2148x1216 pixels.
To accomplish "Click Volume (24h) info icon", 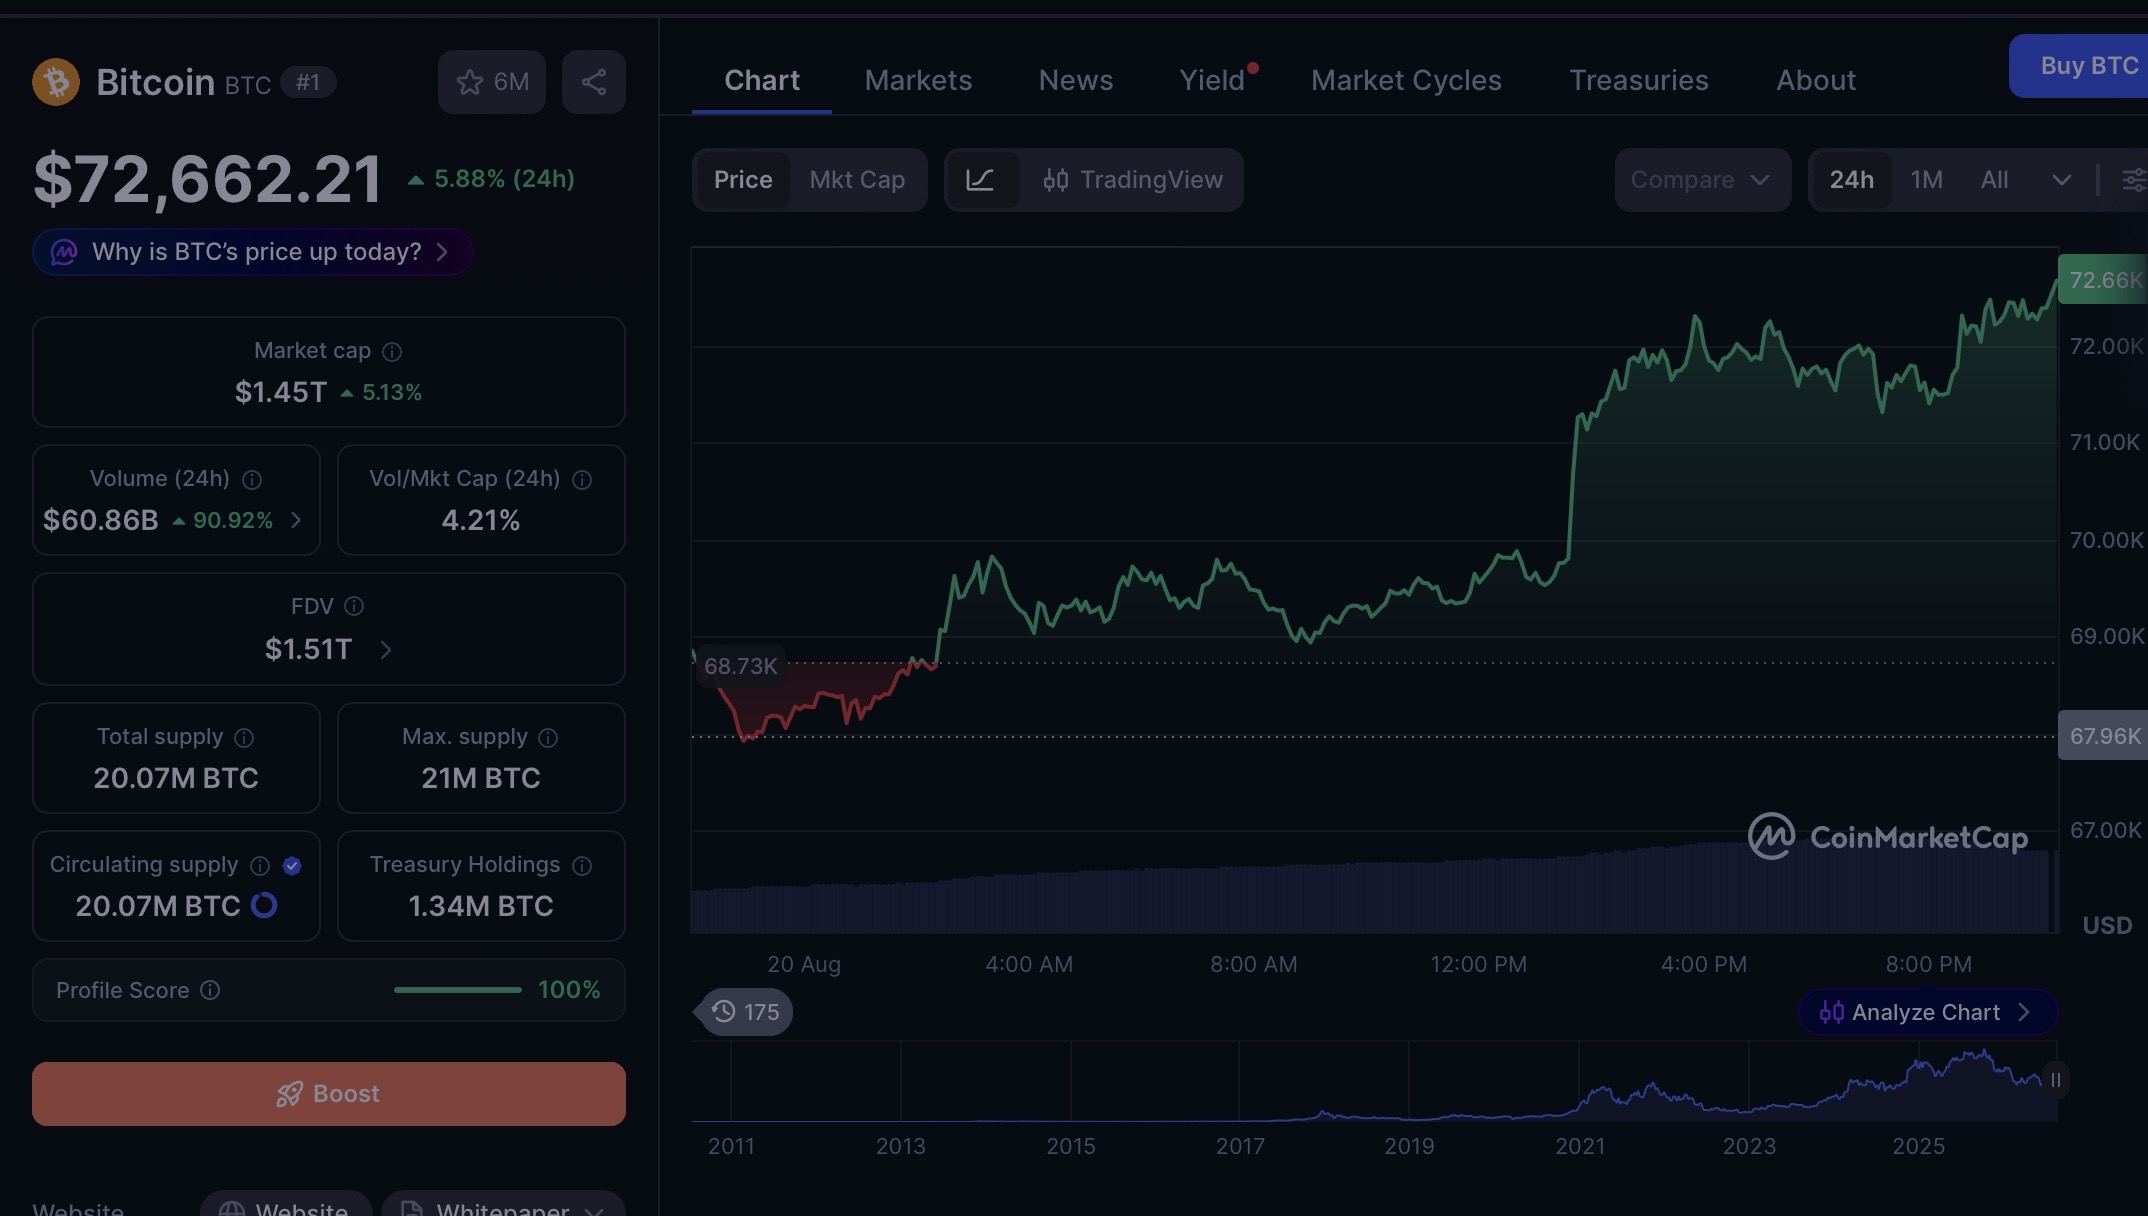I will 252,480.
